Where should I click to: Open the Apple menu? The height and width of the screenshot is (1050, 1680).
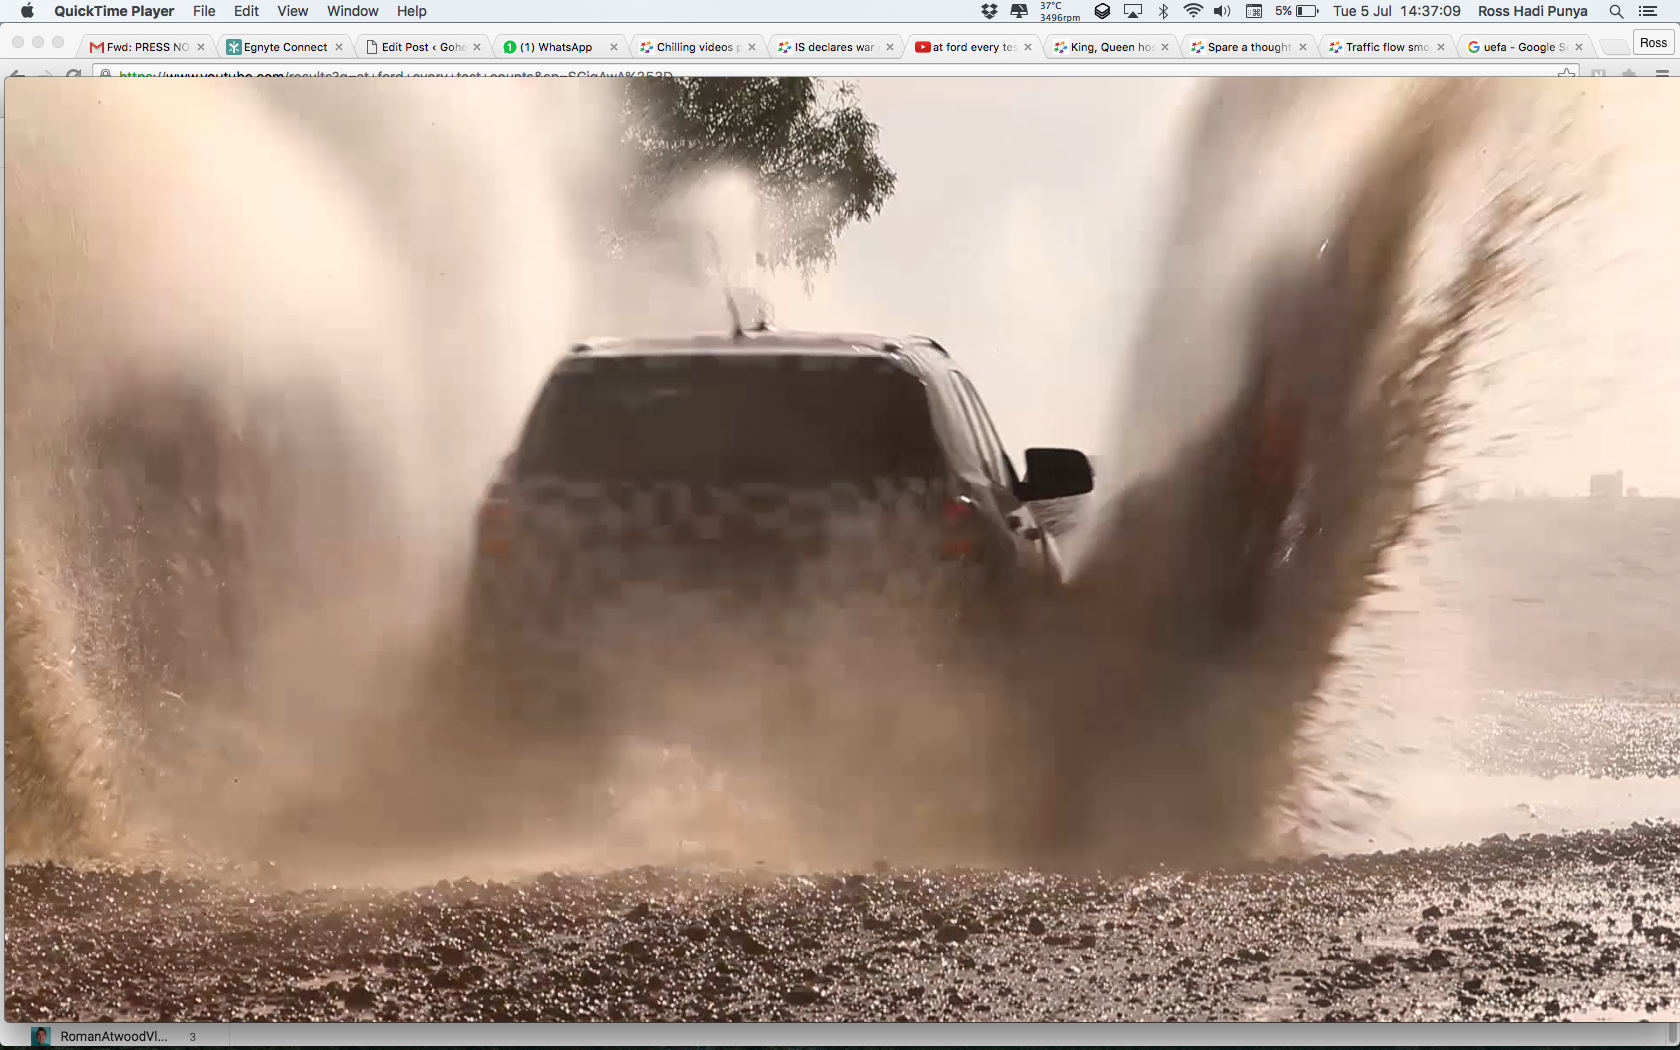pos(27,11)
